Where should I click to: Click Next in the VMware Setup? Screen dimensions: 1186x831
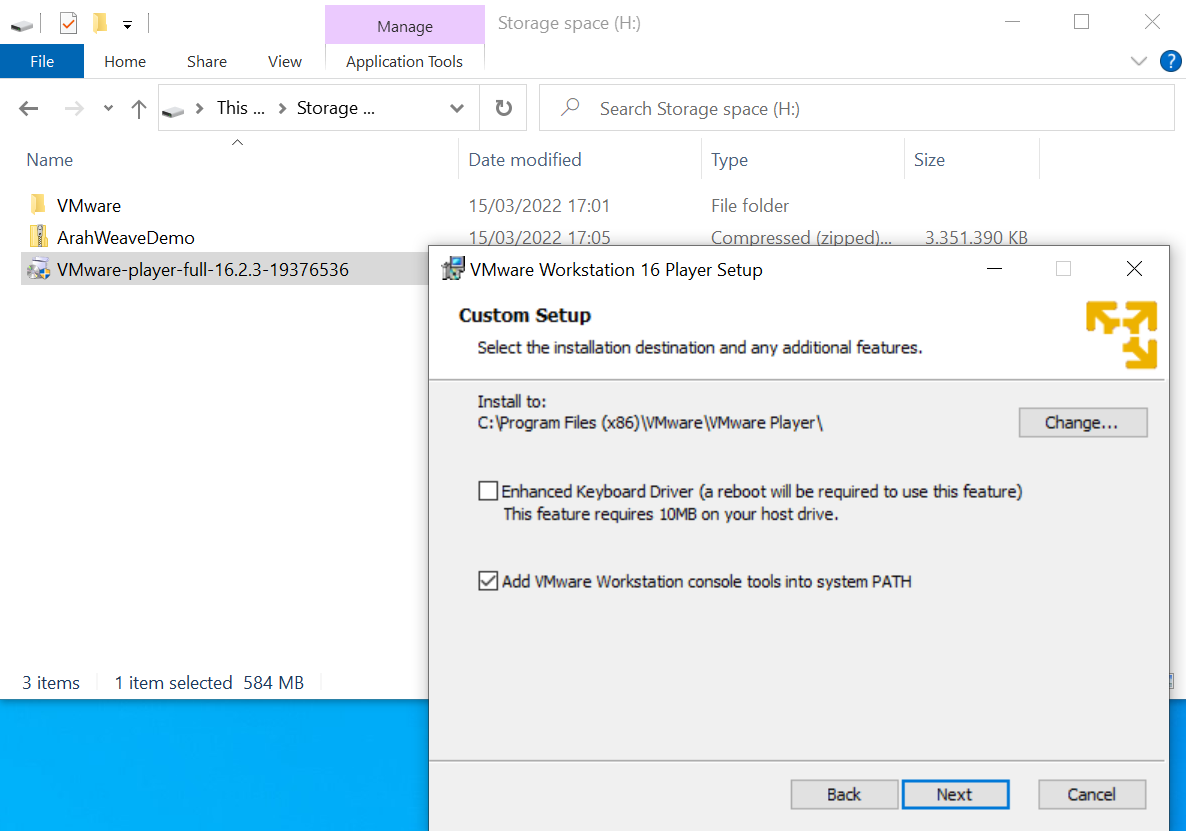[x=955, y=795]
